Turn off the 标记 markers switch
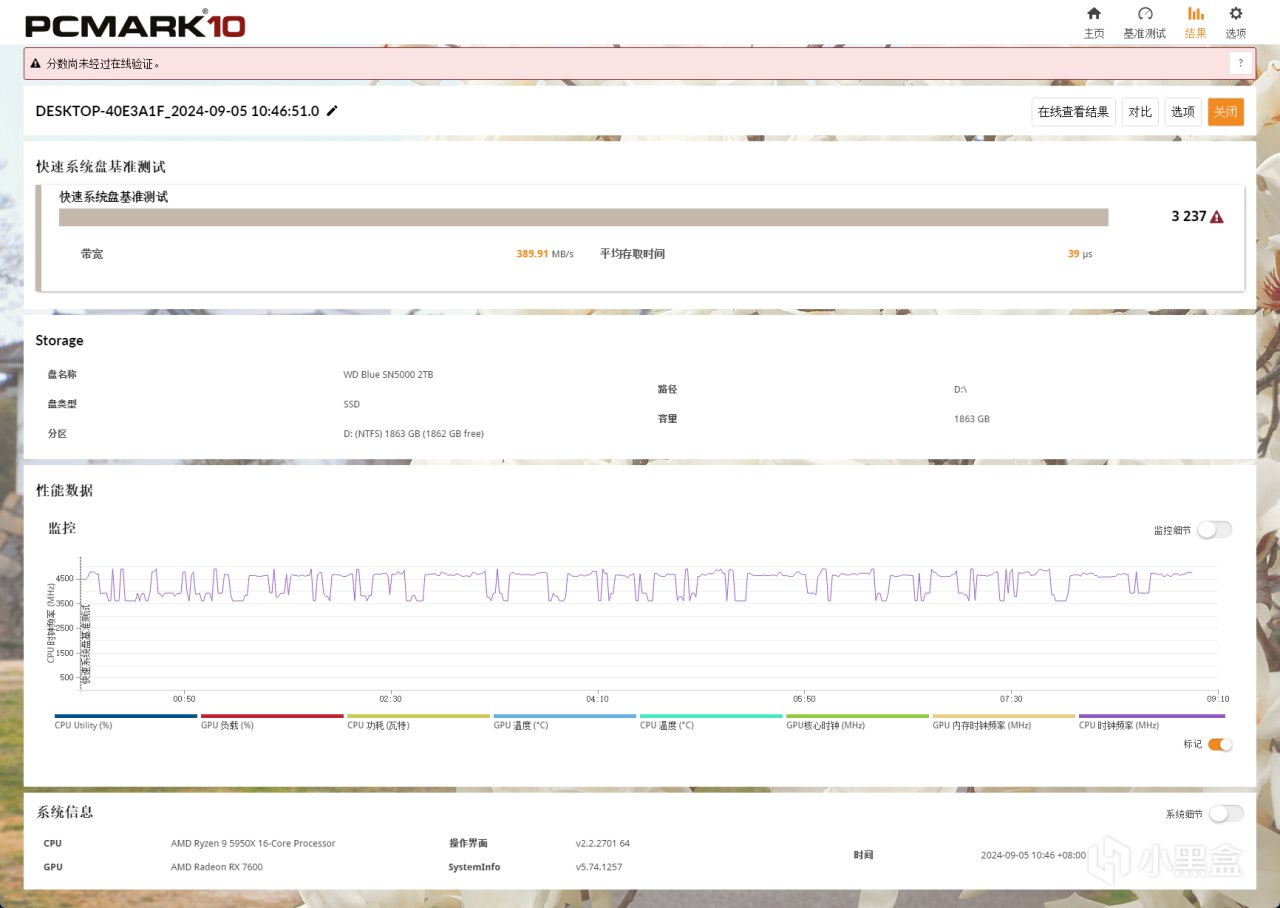Screen dimensions: 1280x908 click(1220, 744)
